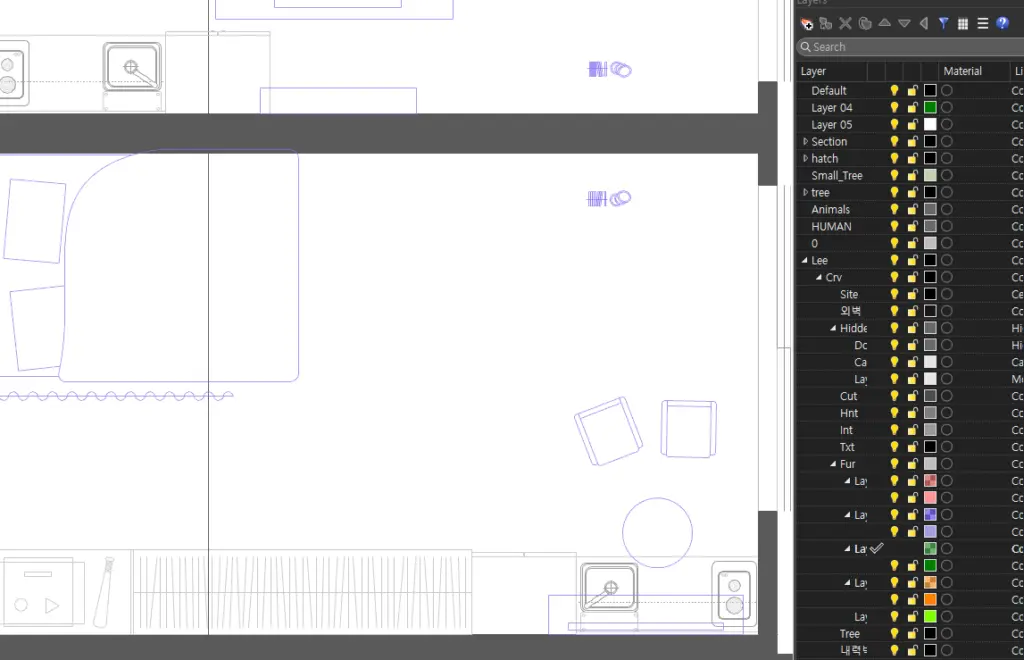The height and width of the screenshot is (660, 1024).
Task: Expand the hatch layer group
Action: [805, 159]
